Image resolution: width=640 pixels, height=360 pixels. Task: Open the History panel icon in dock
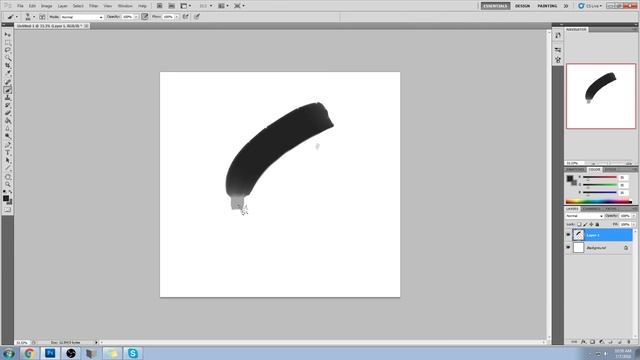[x=558, y=36]
